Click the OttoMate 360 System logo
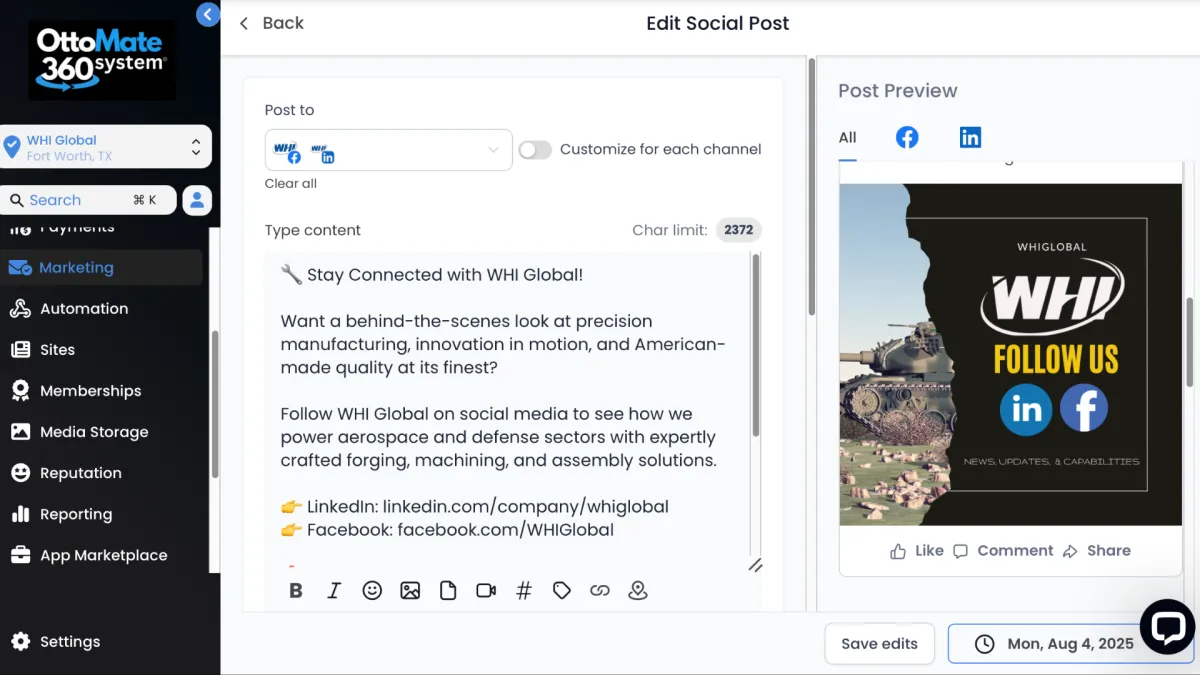Image resolution: width=1200 pixels, height=675 pixels. [x=102, y=60]
